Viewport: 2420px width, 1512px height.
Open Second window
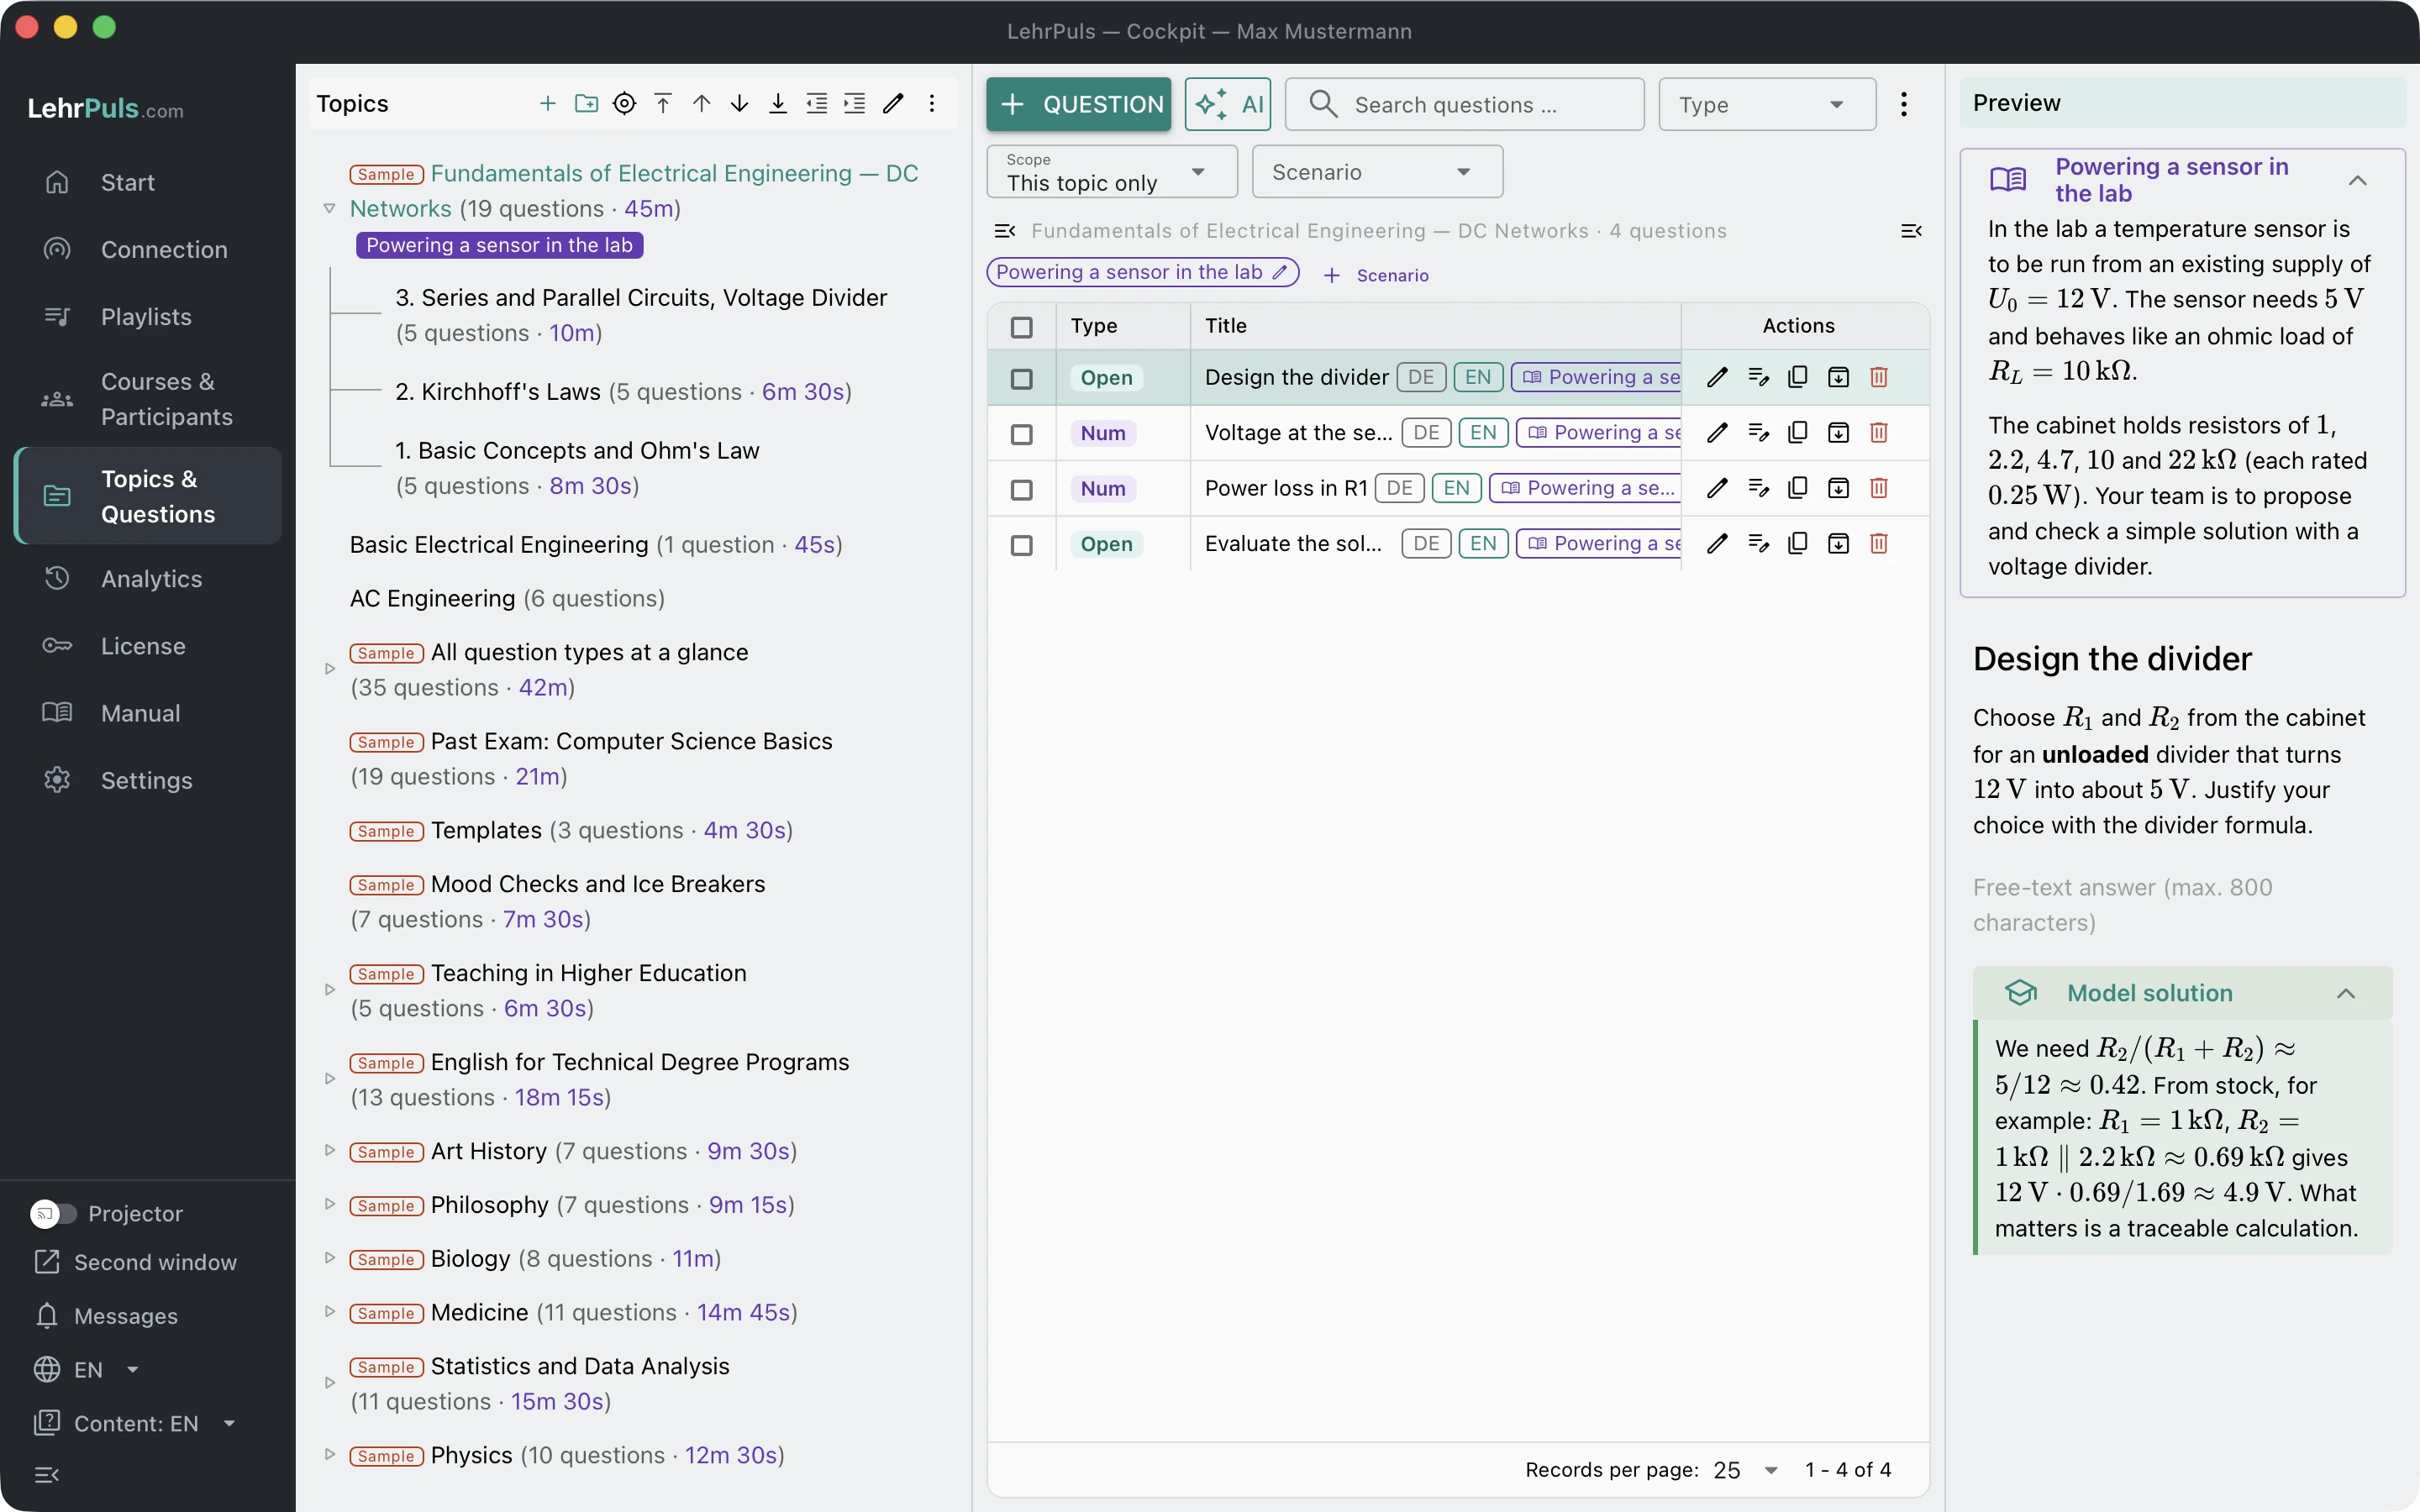[x=136, y=1262]
